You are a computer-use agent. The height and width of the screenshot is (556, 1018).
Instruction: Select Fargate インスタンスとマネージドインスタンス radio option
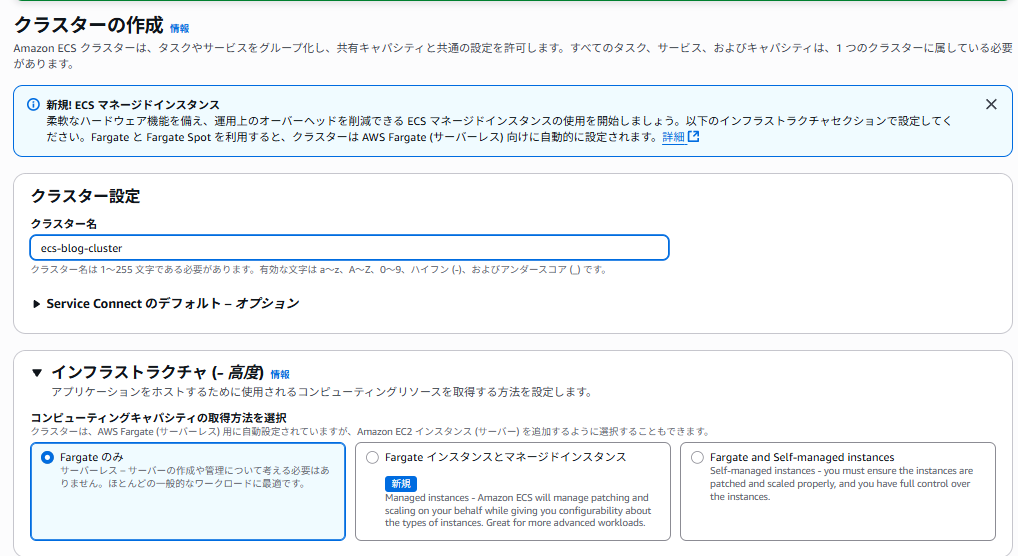click(x=373, y=457)
